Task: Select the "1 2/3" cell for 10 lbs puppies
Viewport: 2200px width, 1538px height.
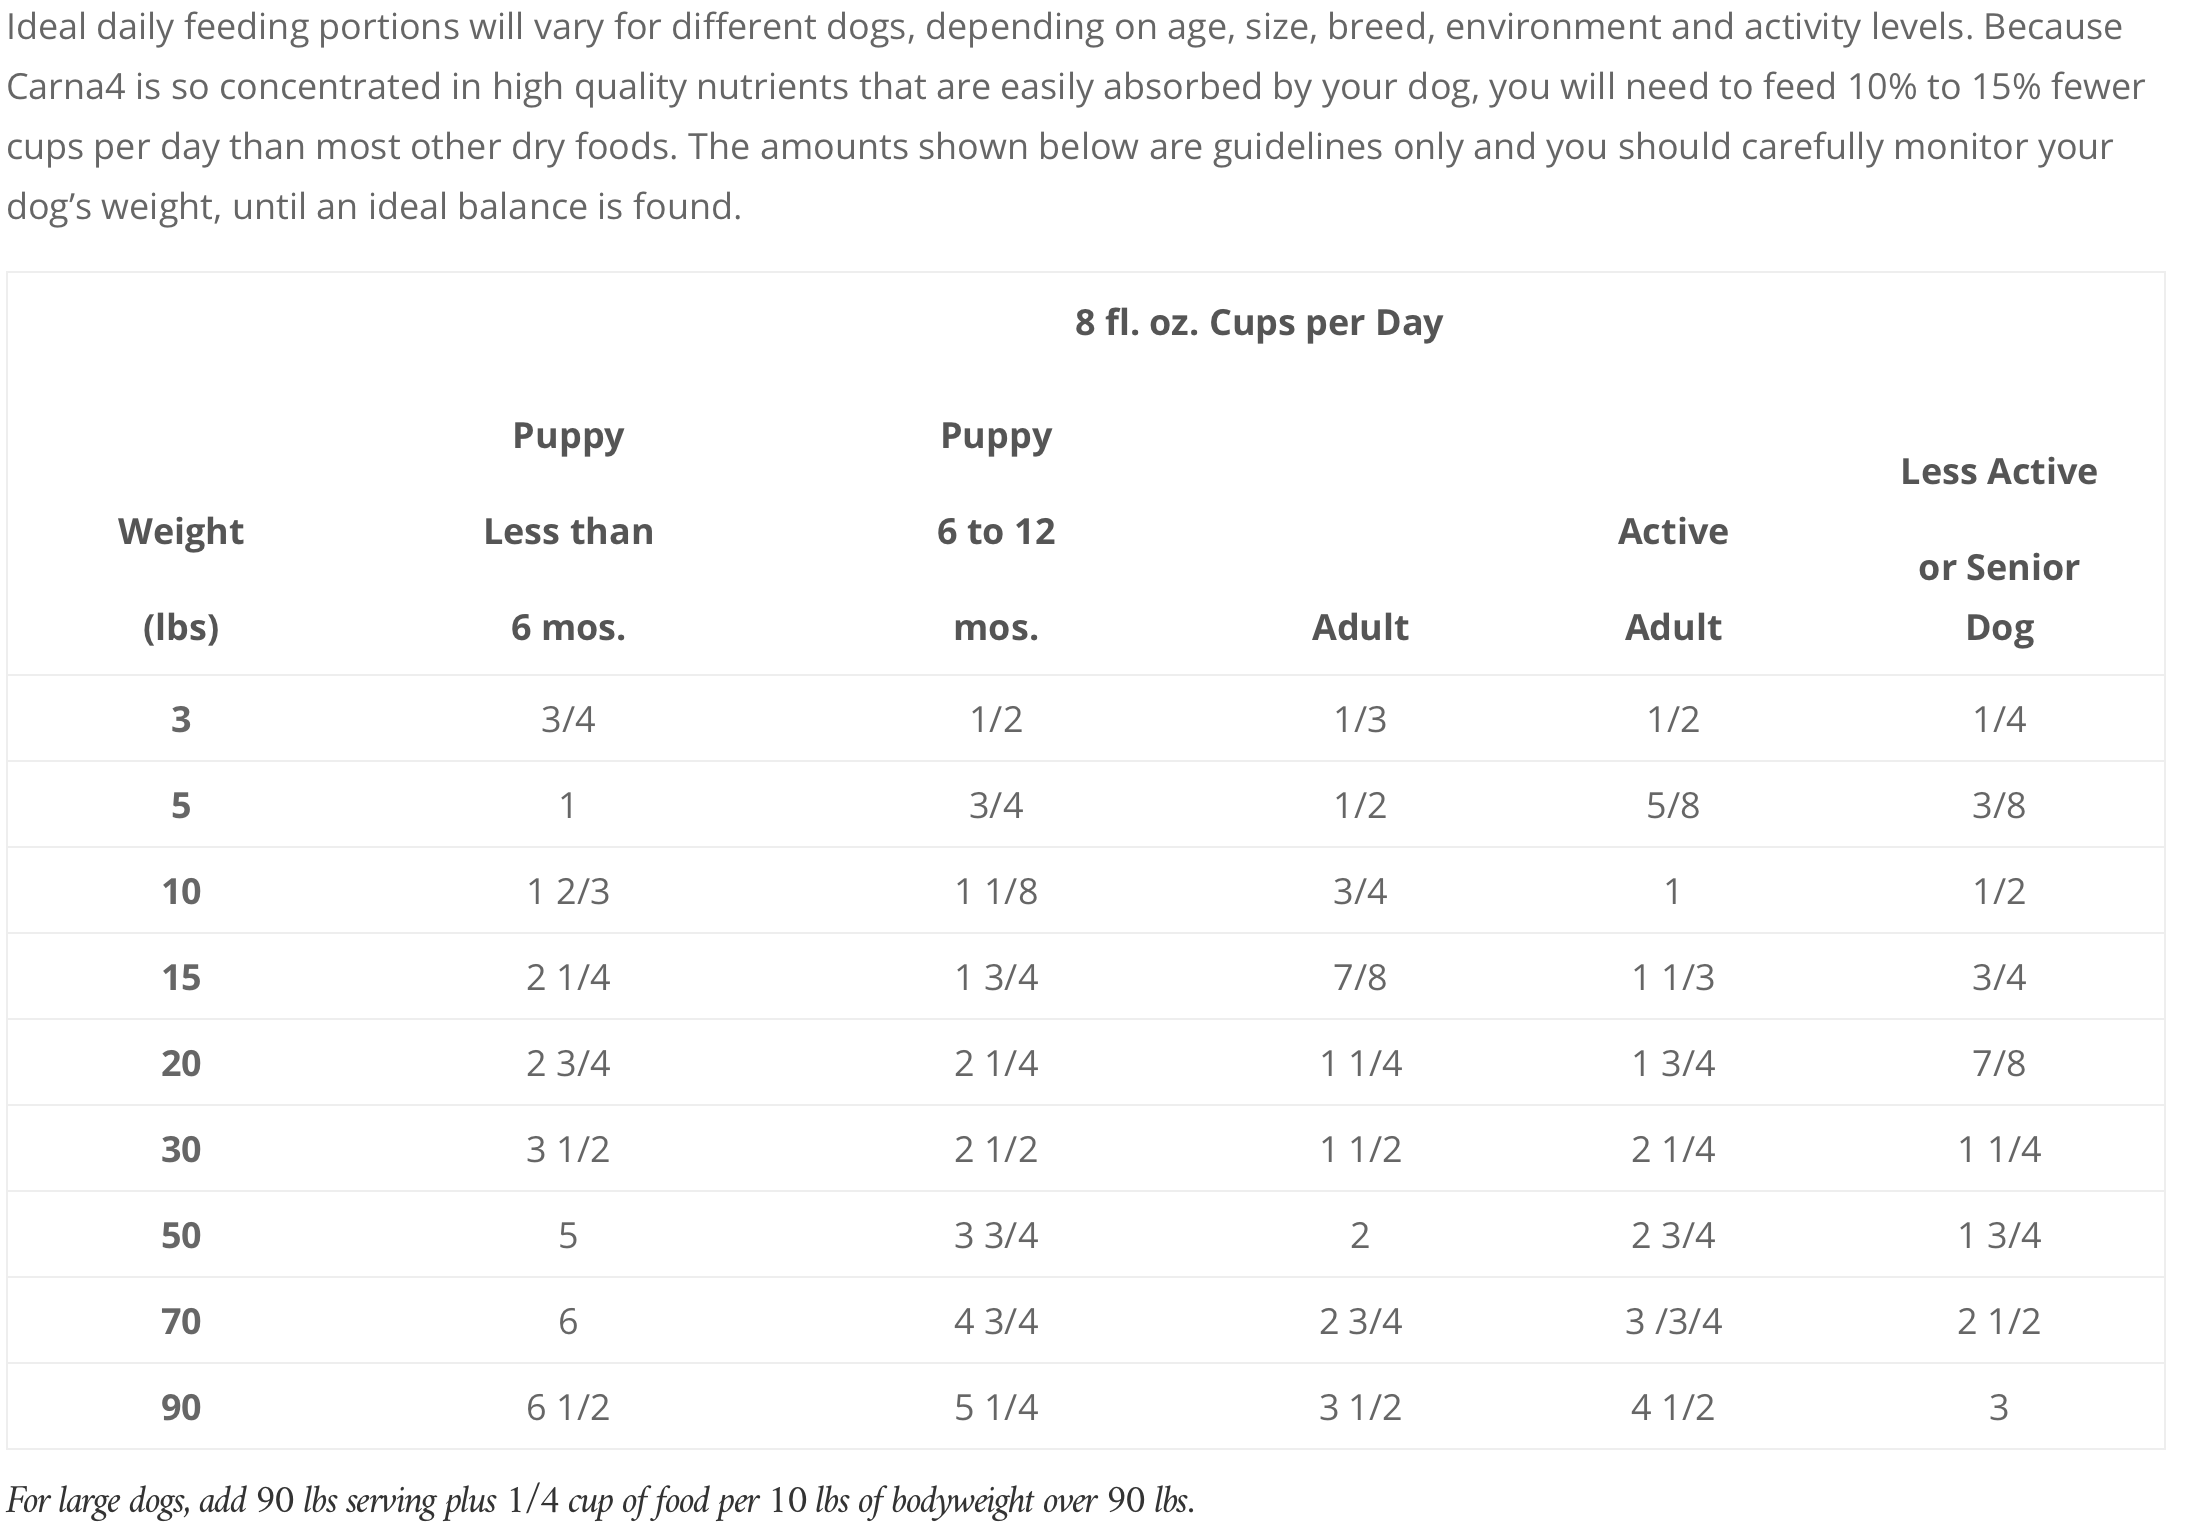Action: coord(568,891)
